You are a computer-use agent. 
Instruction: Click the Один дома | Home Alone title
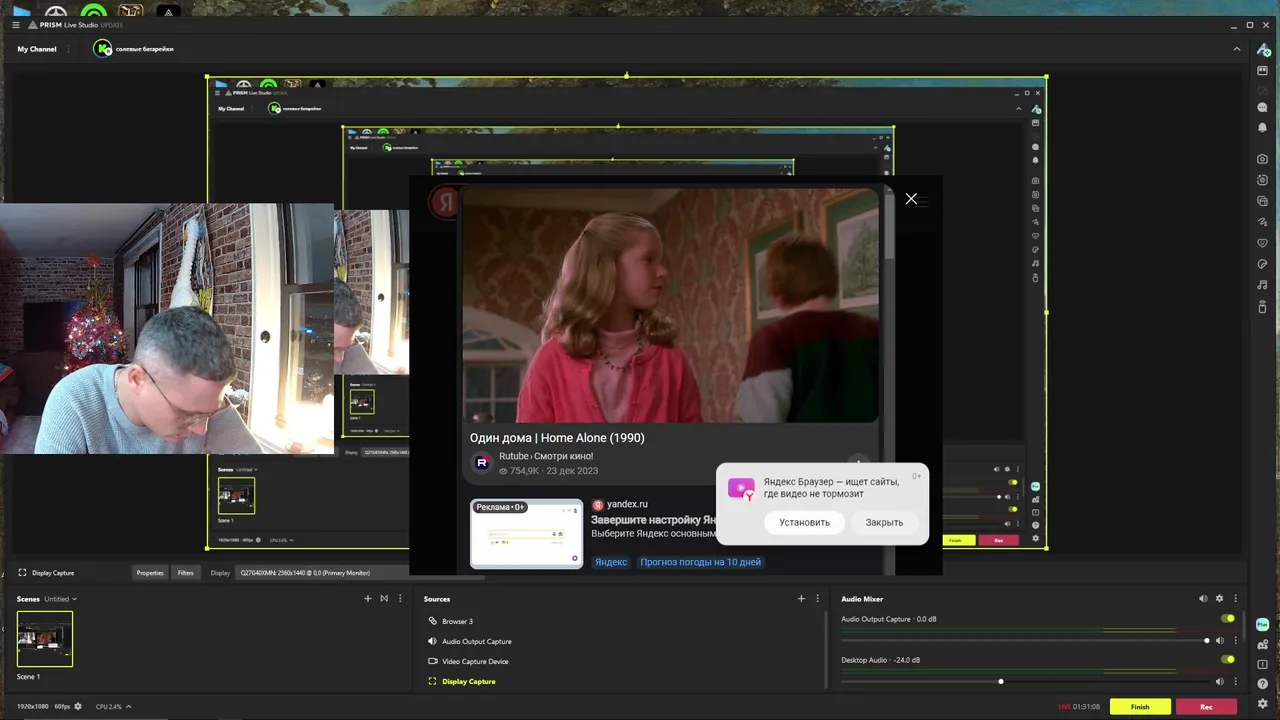click(x=557, y=437)
